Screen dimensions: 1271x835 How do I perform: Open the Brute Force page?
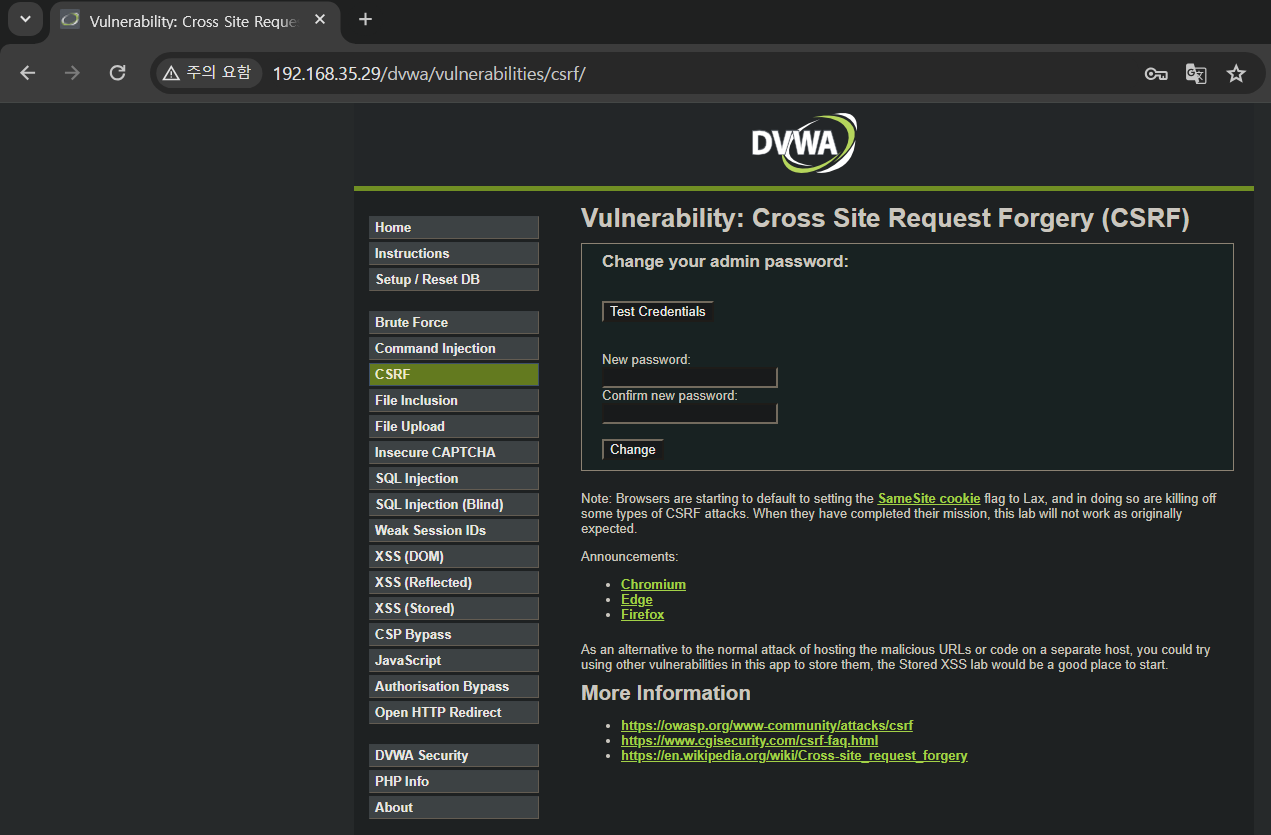[453, 323]
